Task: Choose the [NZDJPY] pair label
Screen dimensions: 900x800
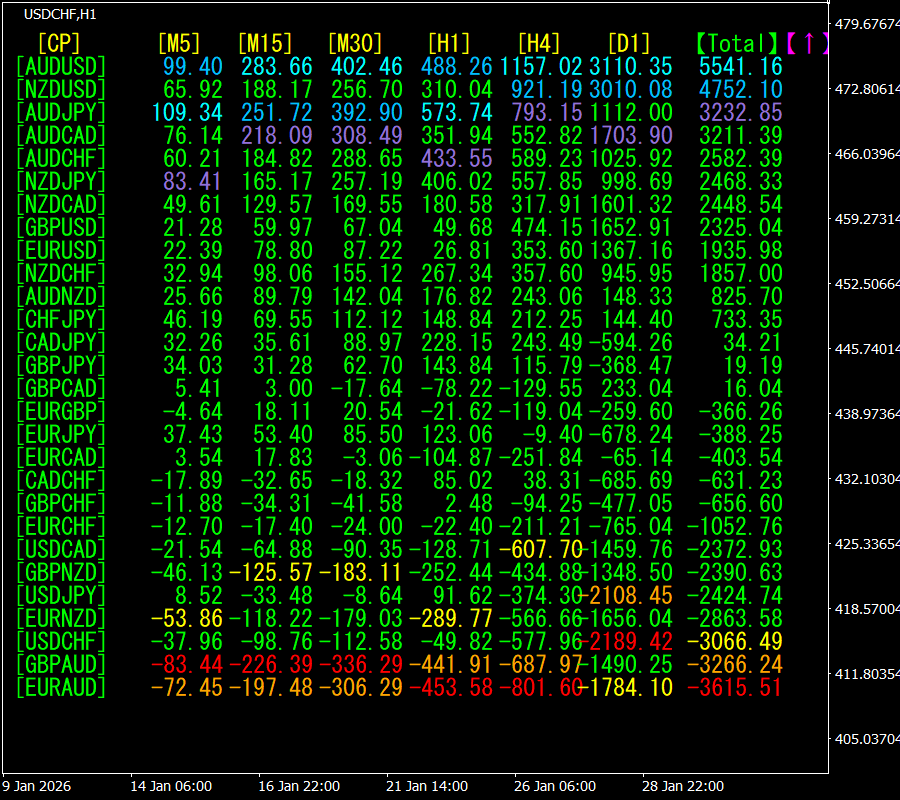Action: pyautogui.click(x=61, y=181)
